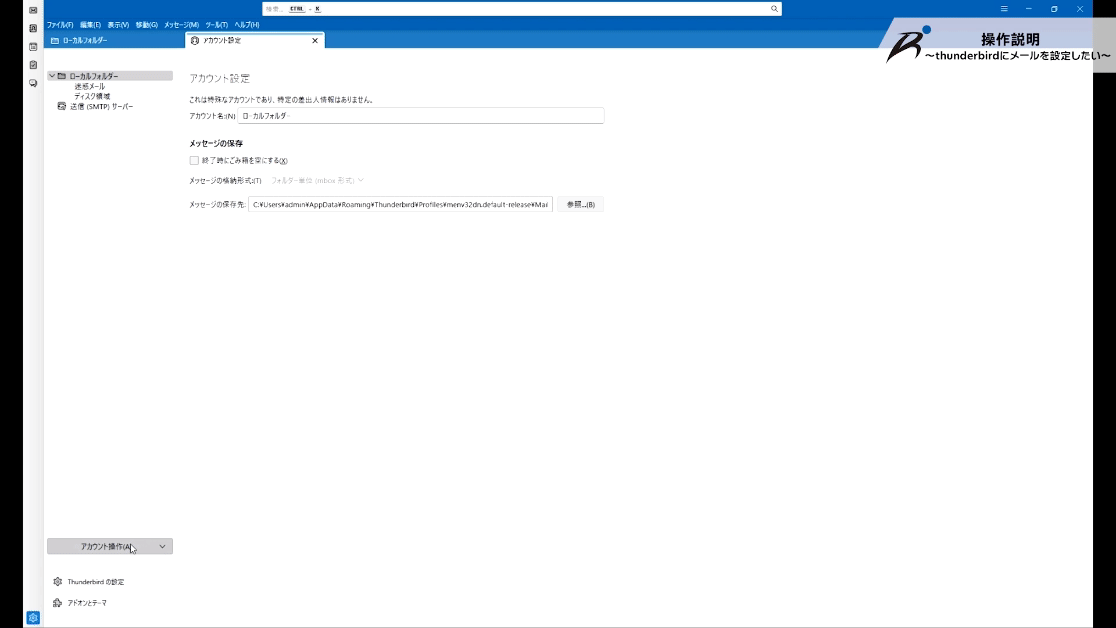This screenshot has width=1116, height=628.
Task: Open the Address Book space icon
Action: [33, 28]
